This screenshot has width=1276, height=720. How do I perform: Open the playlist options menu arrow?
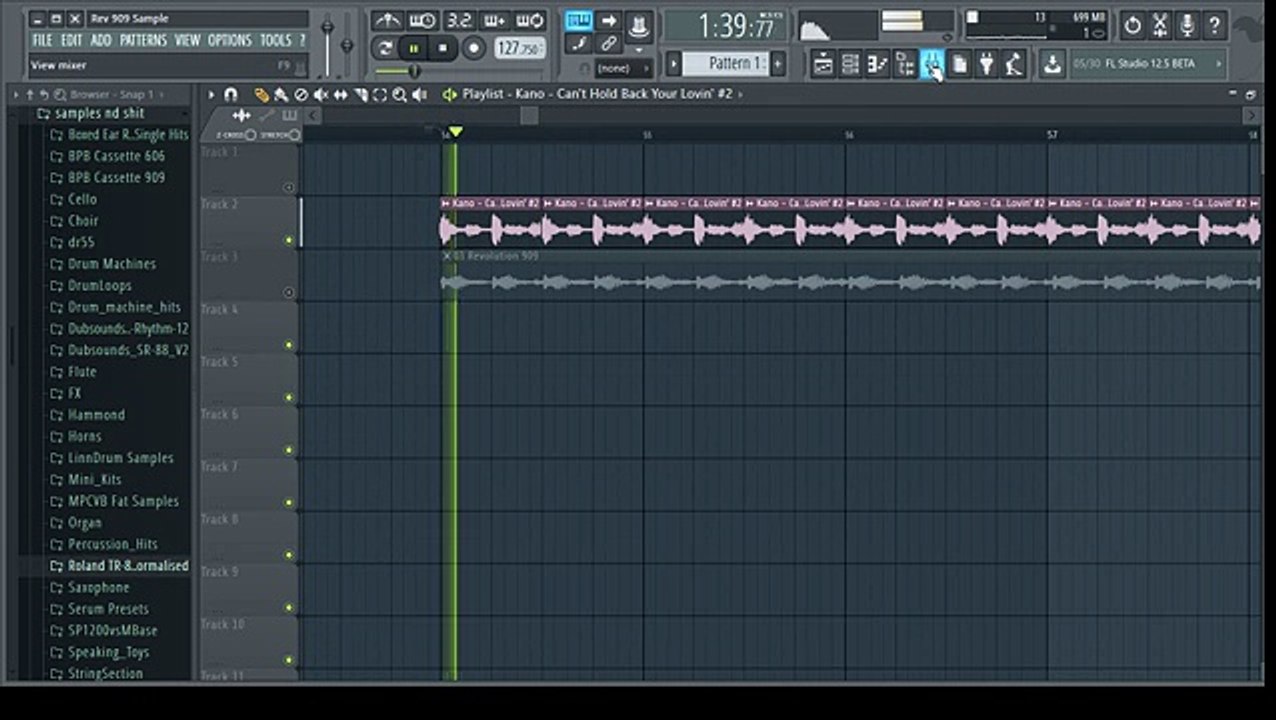pos(211,95)
